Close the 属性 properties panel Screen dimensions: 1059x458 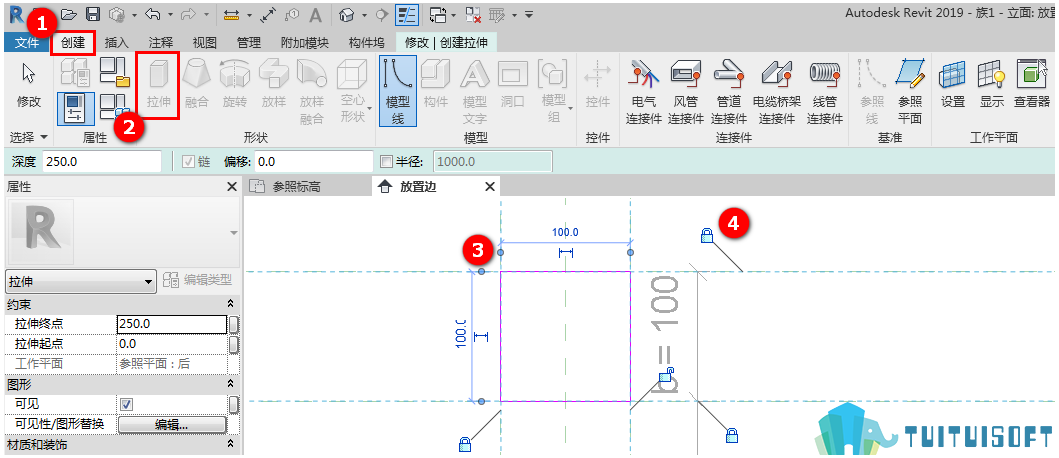[232, 187]
